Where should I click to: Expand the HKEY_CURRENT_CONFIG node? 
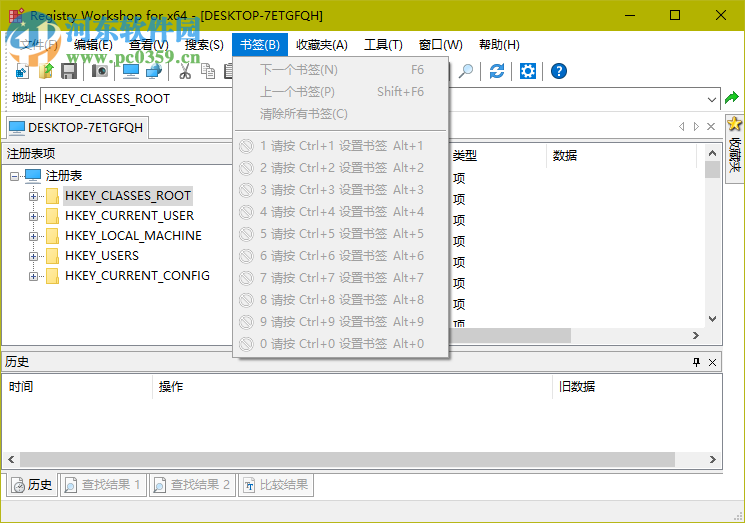[x=33, y=276]
